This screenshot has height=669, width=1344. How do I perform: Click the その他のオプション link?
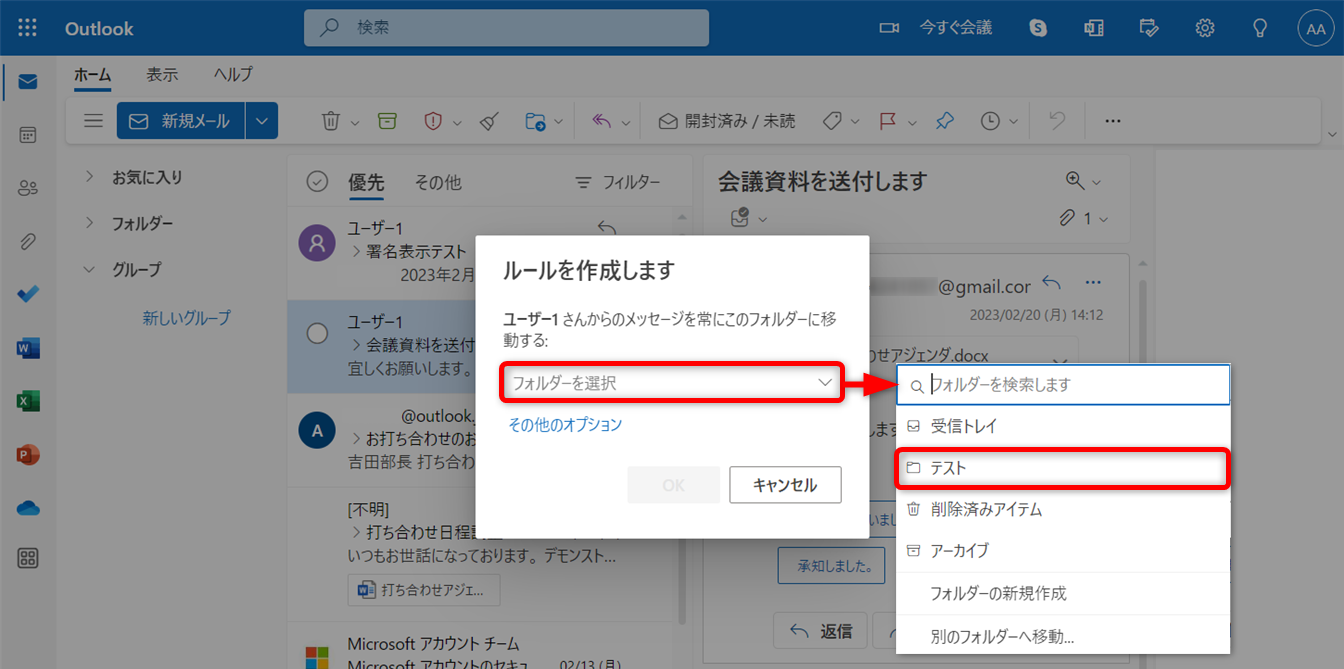[x=565, y=425]
